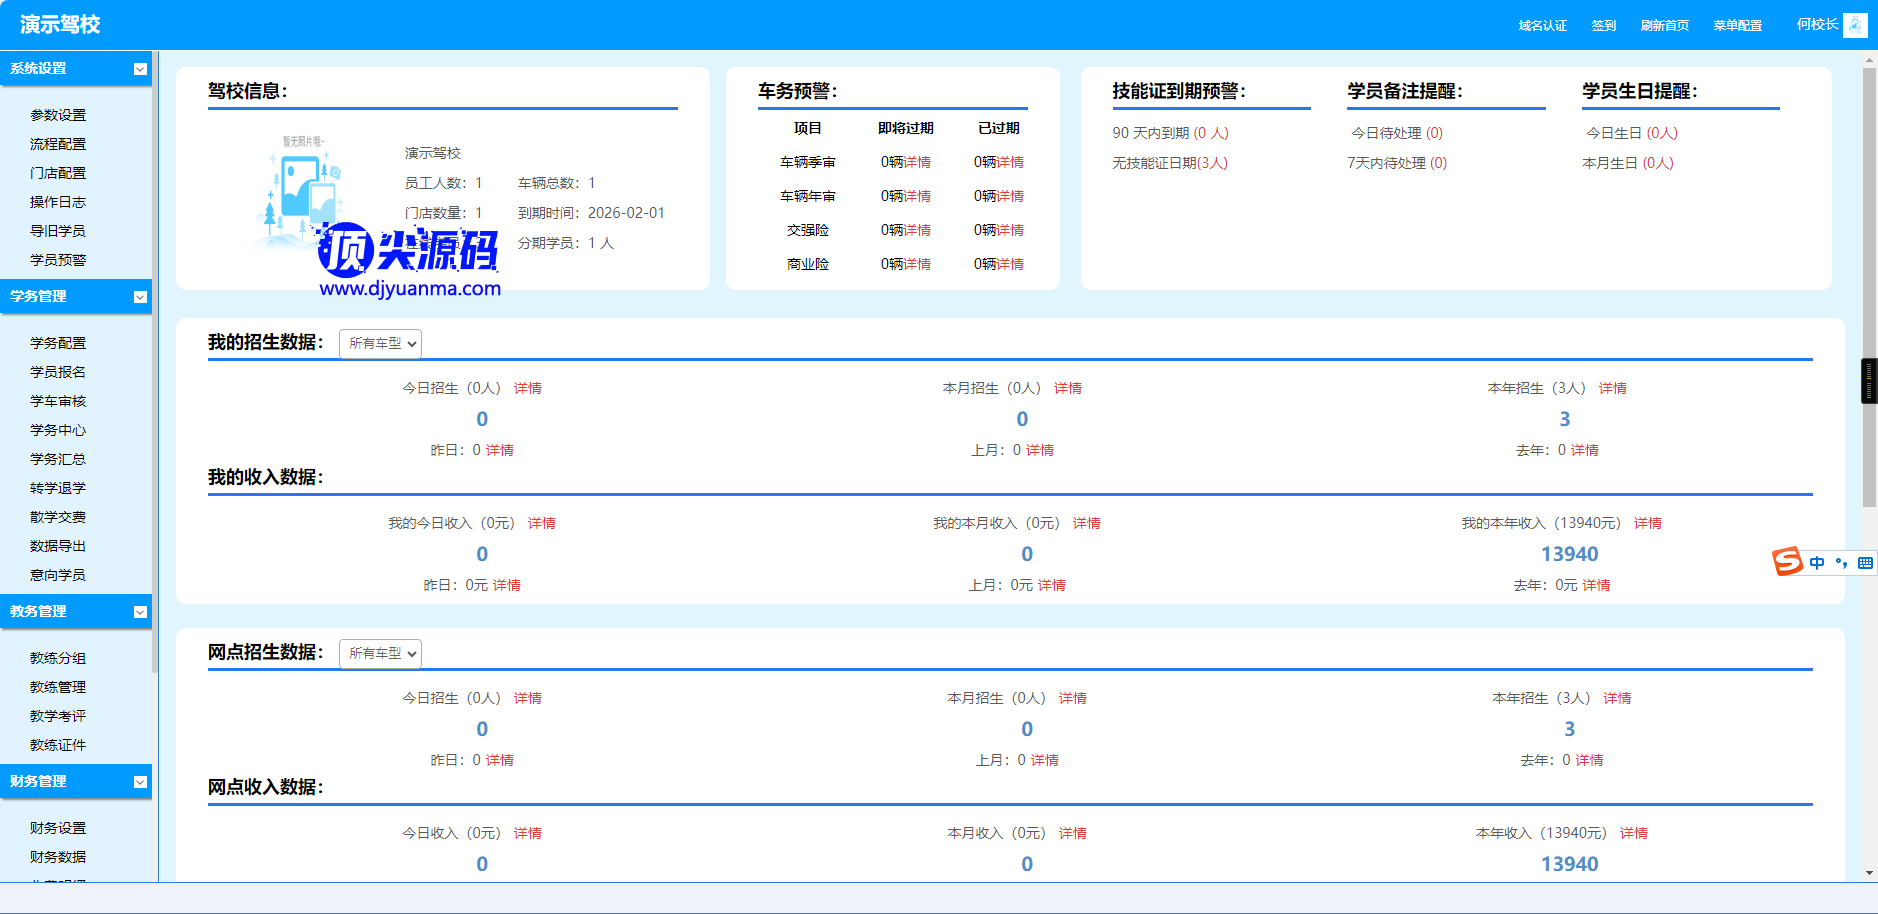Collapse the 教务管理 sidebar section

coord(140,612)
